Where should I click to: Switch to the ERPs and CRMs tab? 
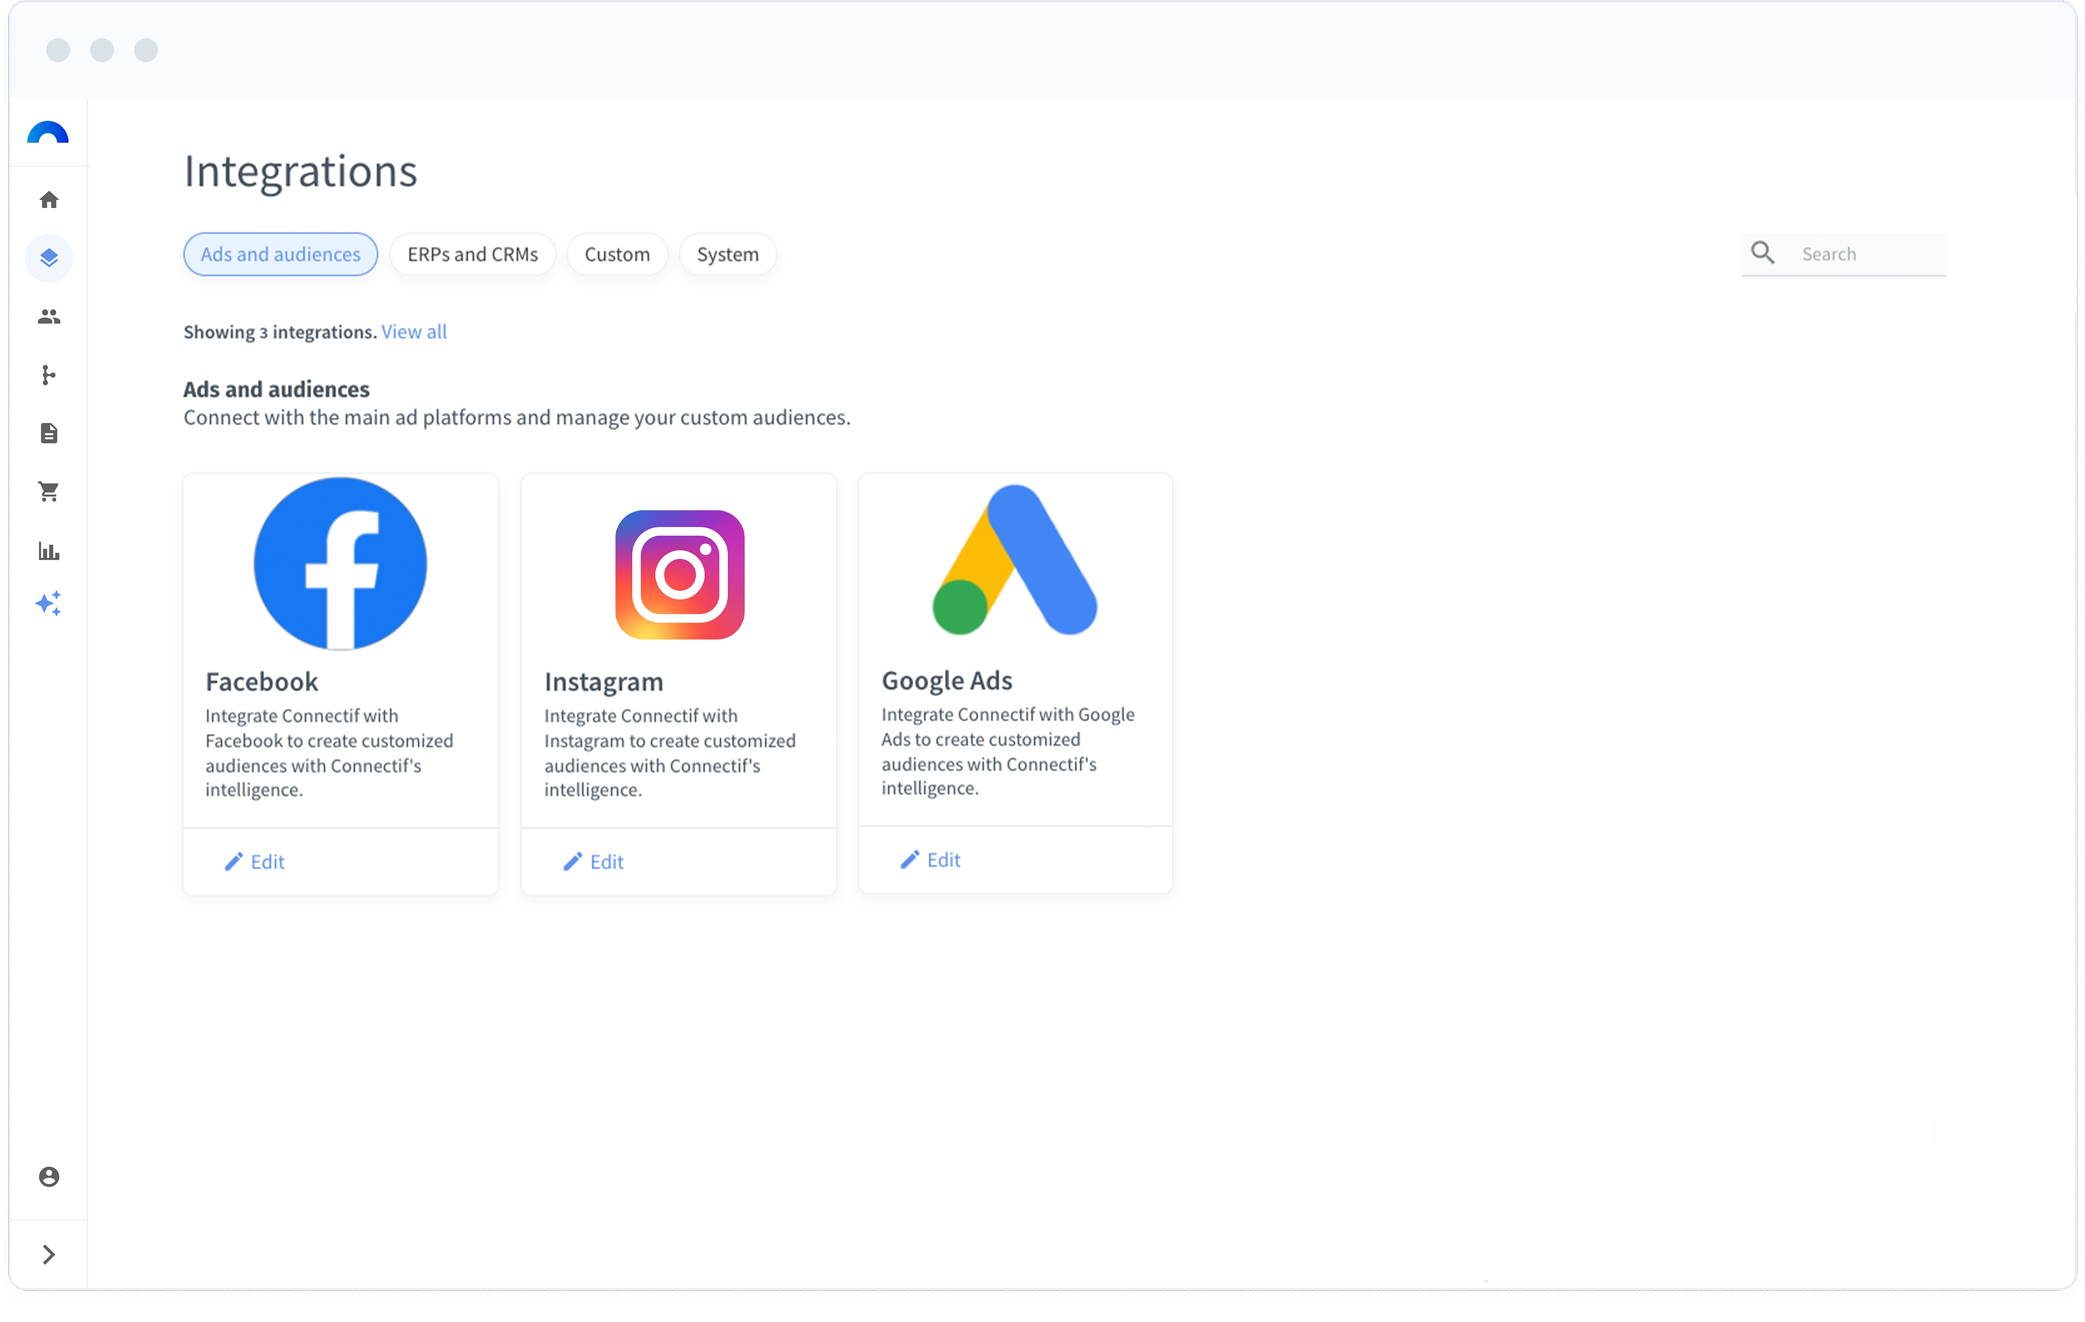(x=472, y=254)
